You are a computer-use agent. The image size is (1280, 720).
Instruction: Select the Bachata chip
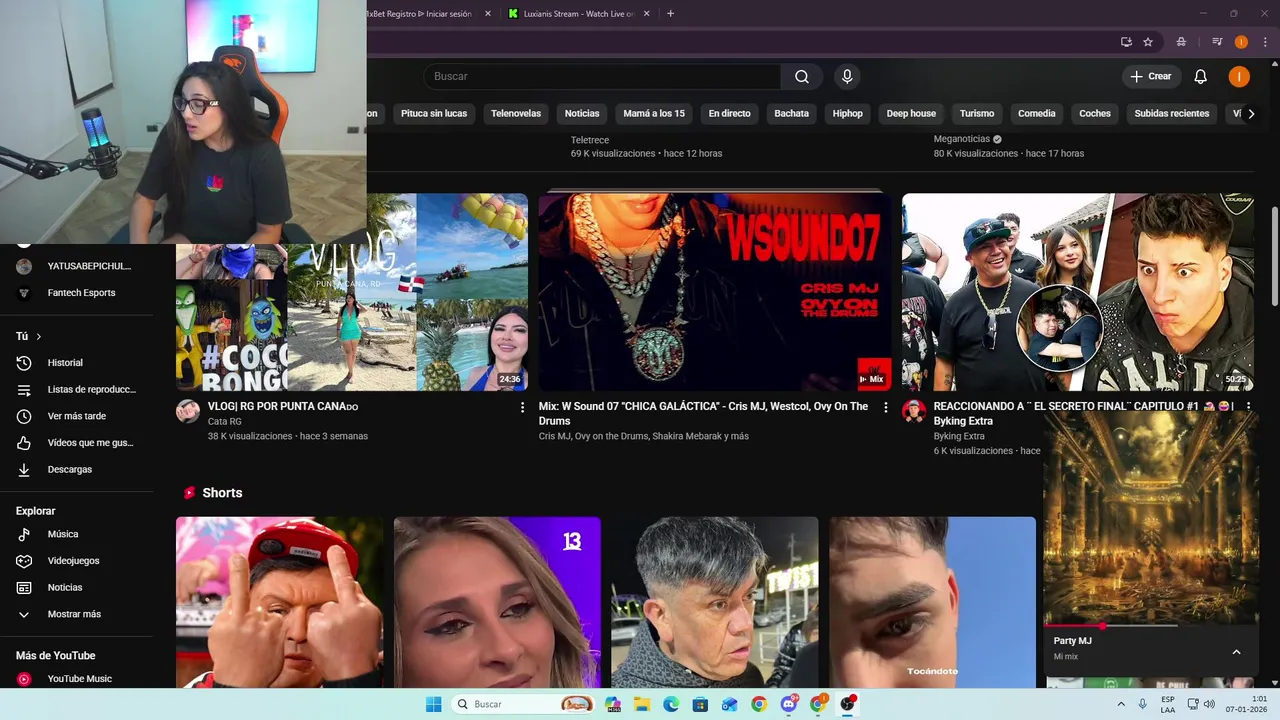click(791, 113)
